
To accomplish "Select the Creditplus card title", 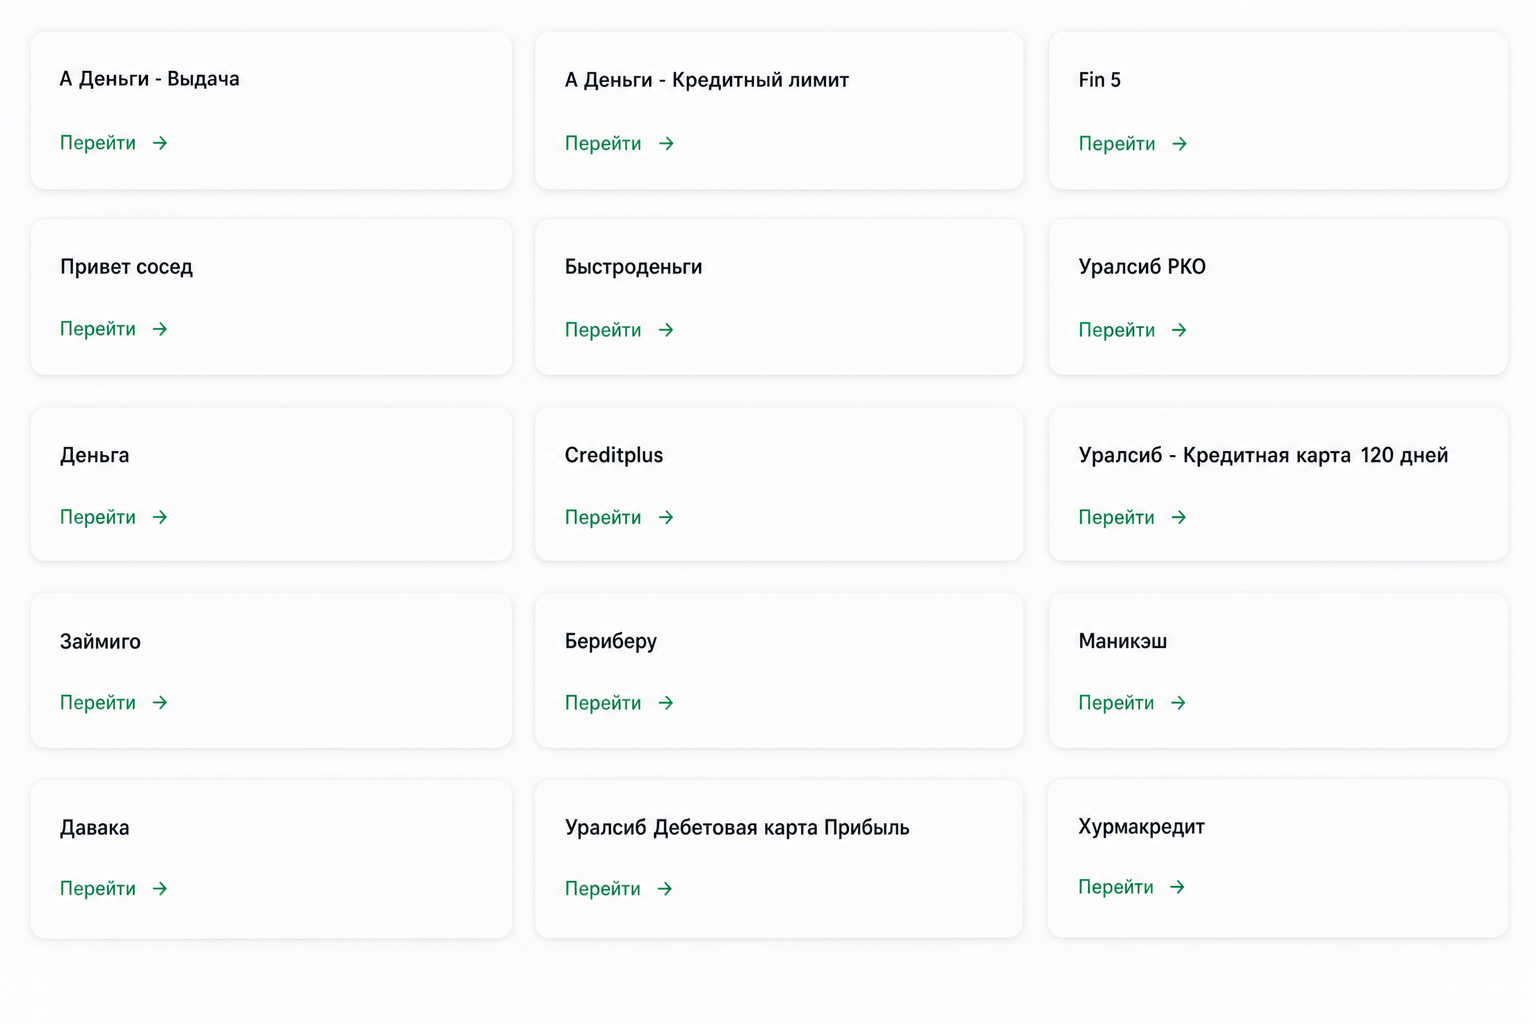I will coord(614,455).
